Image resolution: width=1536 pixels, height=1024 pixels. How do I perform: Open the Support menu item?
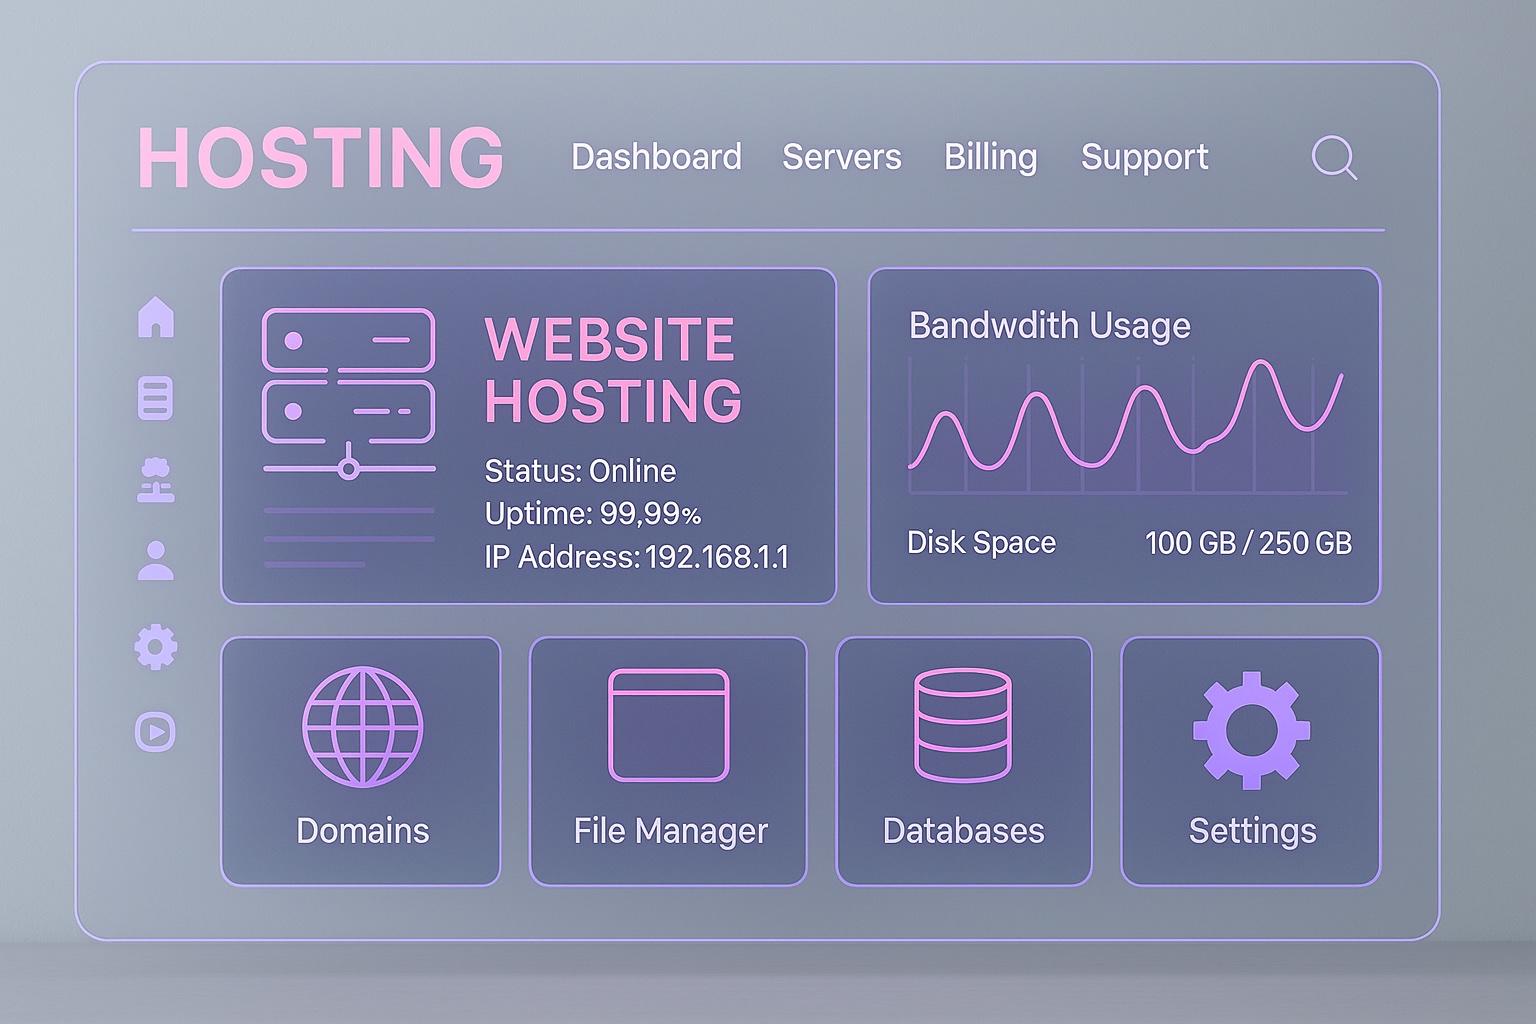(1145, 158)
